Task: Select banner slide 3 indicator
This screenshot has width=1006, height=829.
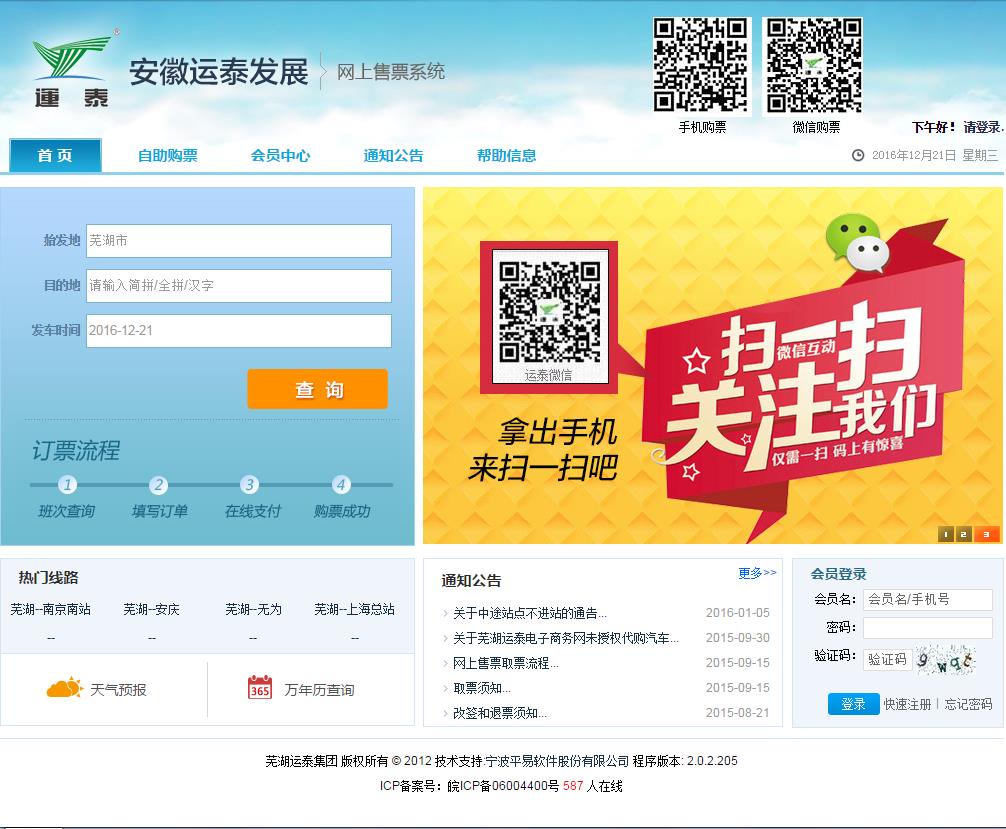Action: 987,534
